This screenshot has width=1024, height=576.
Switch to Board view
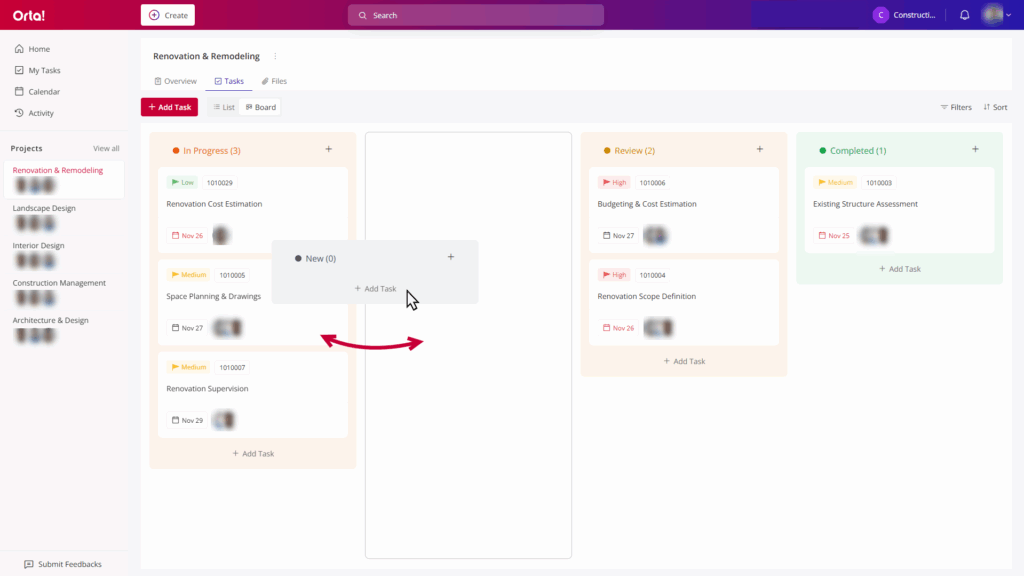[x=260, y=107]
